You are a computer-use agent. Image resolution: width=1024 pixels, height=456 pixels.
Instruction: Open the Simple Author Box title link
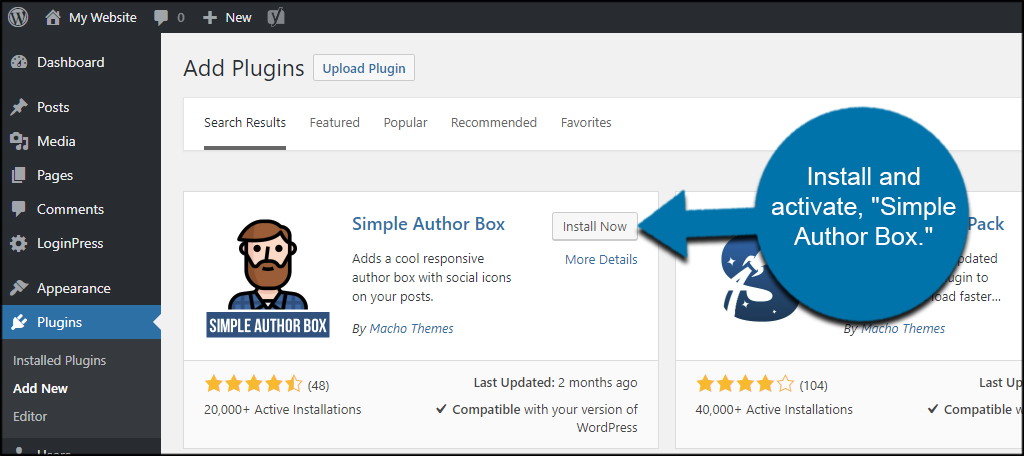[428, 224]
